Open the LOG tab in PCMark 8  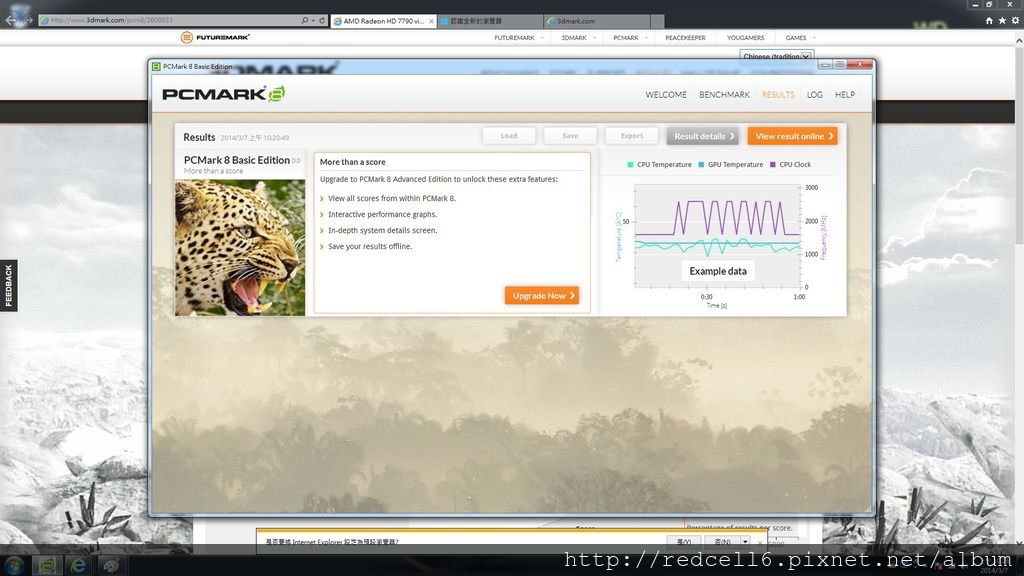pos(814,95)
